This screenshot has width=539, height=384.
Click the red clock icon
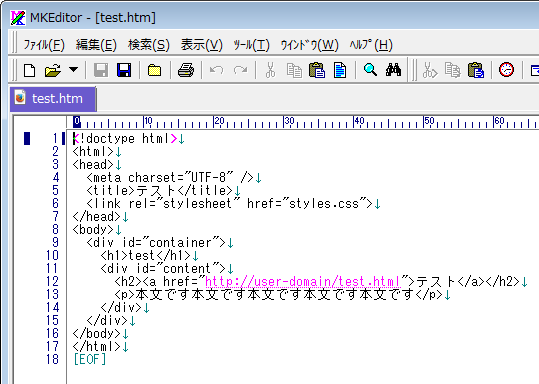[506, 70]
